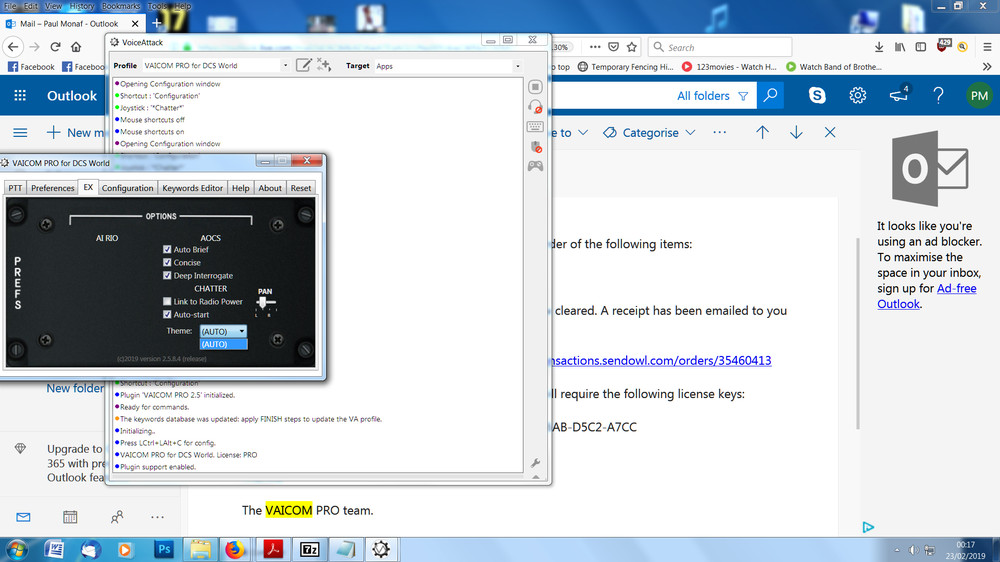The image size is (1000, 562).
Task: Uncheck Deep Interrogate option
Action: tap(167, 276)
